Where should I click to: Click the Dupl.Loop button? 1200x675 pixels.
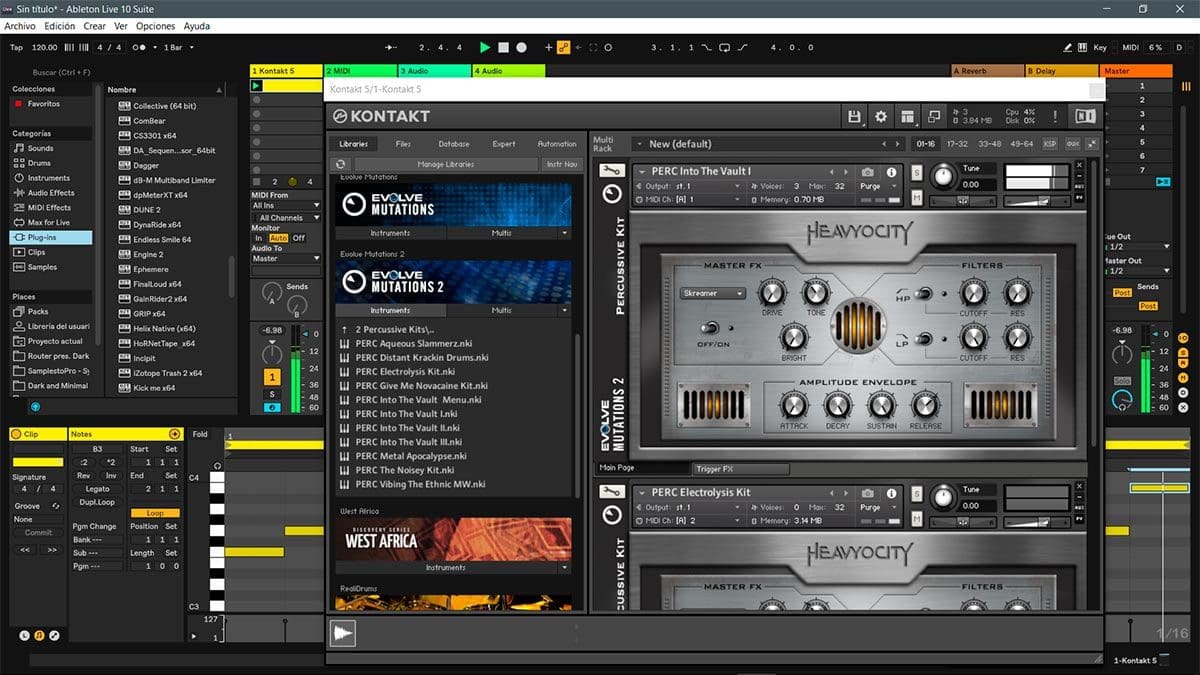tap(98, 502)
